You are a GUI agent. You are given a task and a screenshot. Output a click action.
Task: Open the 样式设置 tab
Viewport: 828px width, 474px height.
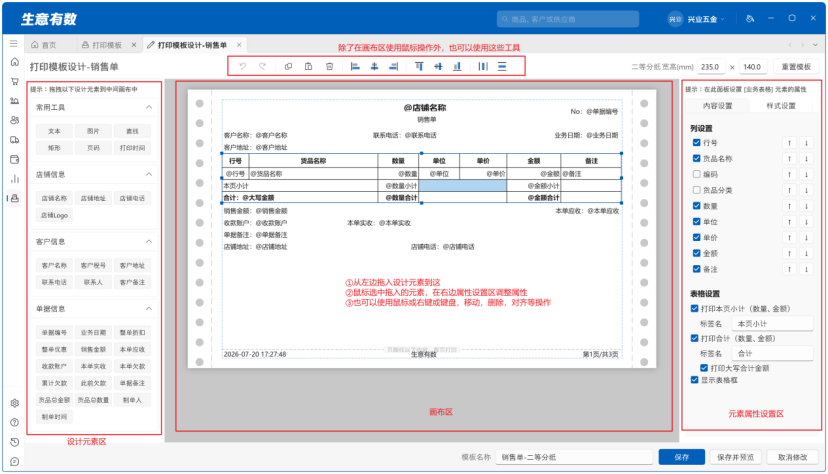781,106
